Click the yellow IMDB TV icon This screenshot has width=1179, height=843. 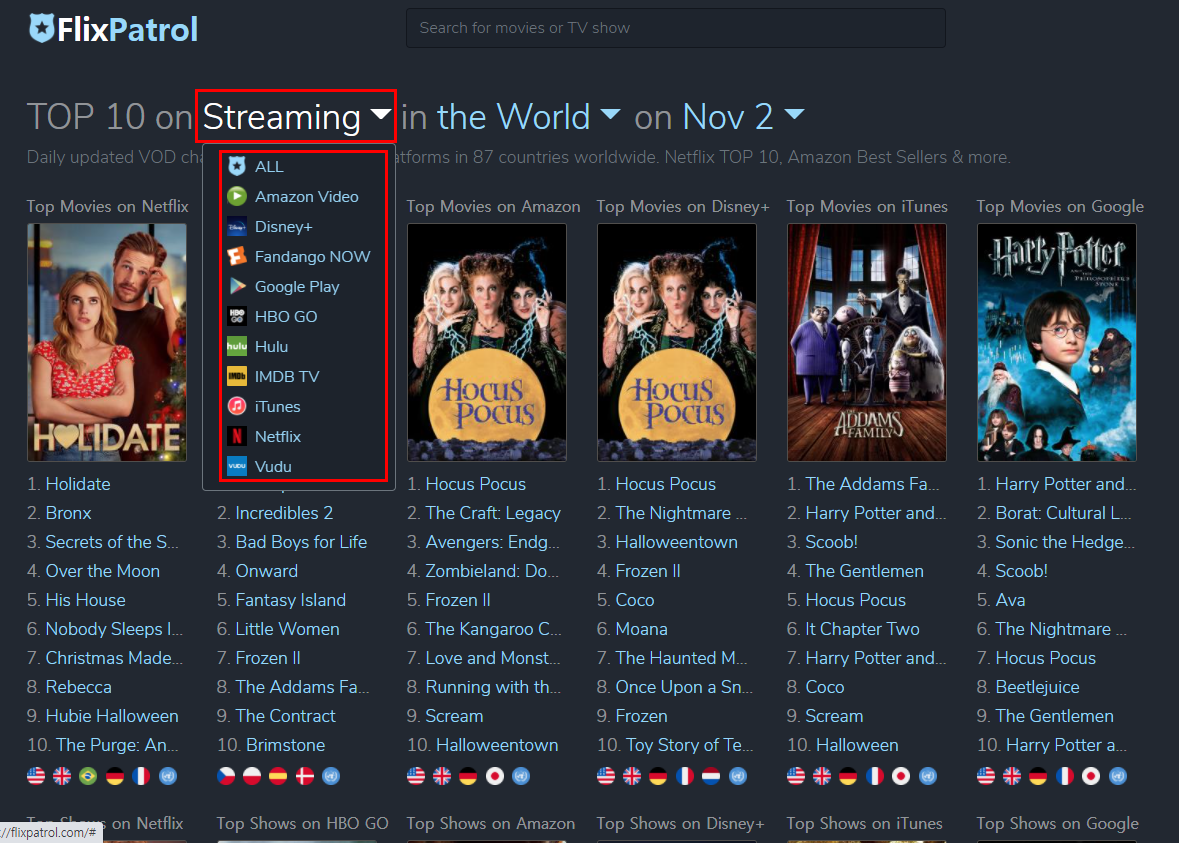point(237,376)
